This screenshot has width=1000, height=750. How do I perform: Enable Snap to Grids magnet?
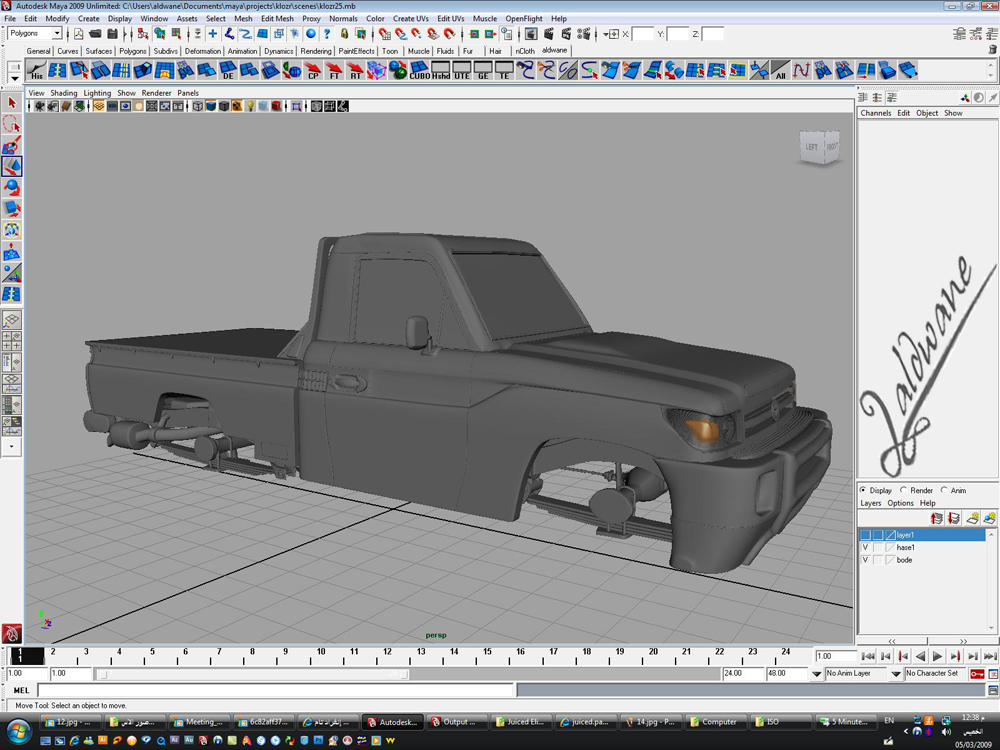384,34
